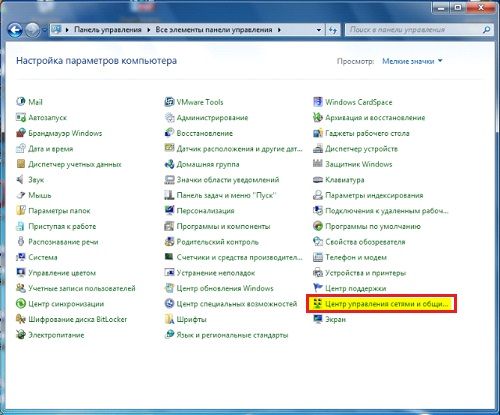Open the VMware Tools icon
Screen dimensions: 500x415
click(x=169, y=102)
